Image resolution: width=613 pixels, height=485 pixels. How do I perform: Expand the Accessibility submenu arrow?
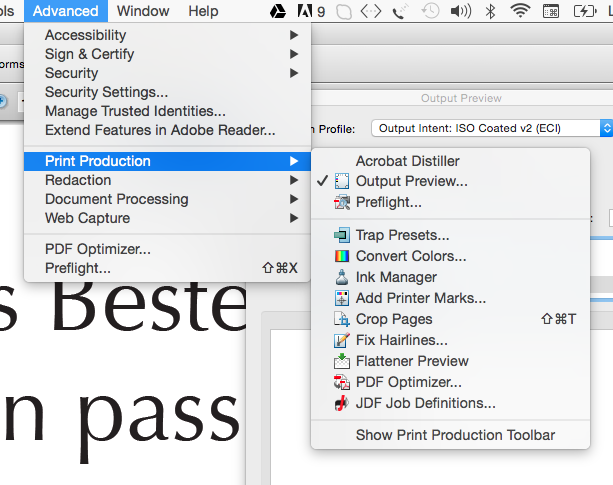[x=294, y=35]
